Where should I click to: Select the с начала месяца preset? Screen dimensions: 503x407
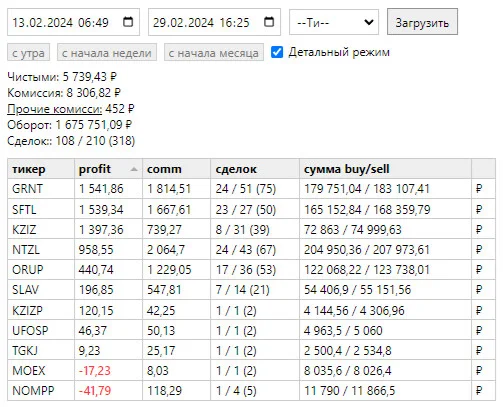click(x=214, y=53)
